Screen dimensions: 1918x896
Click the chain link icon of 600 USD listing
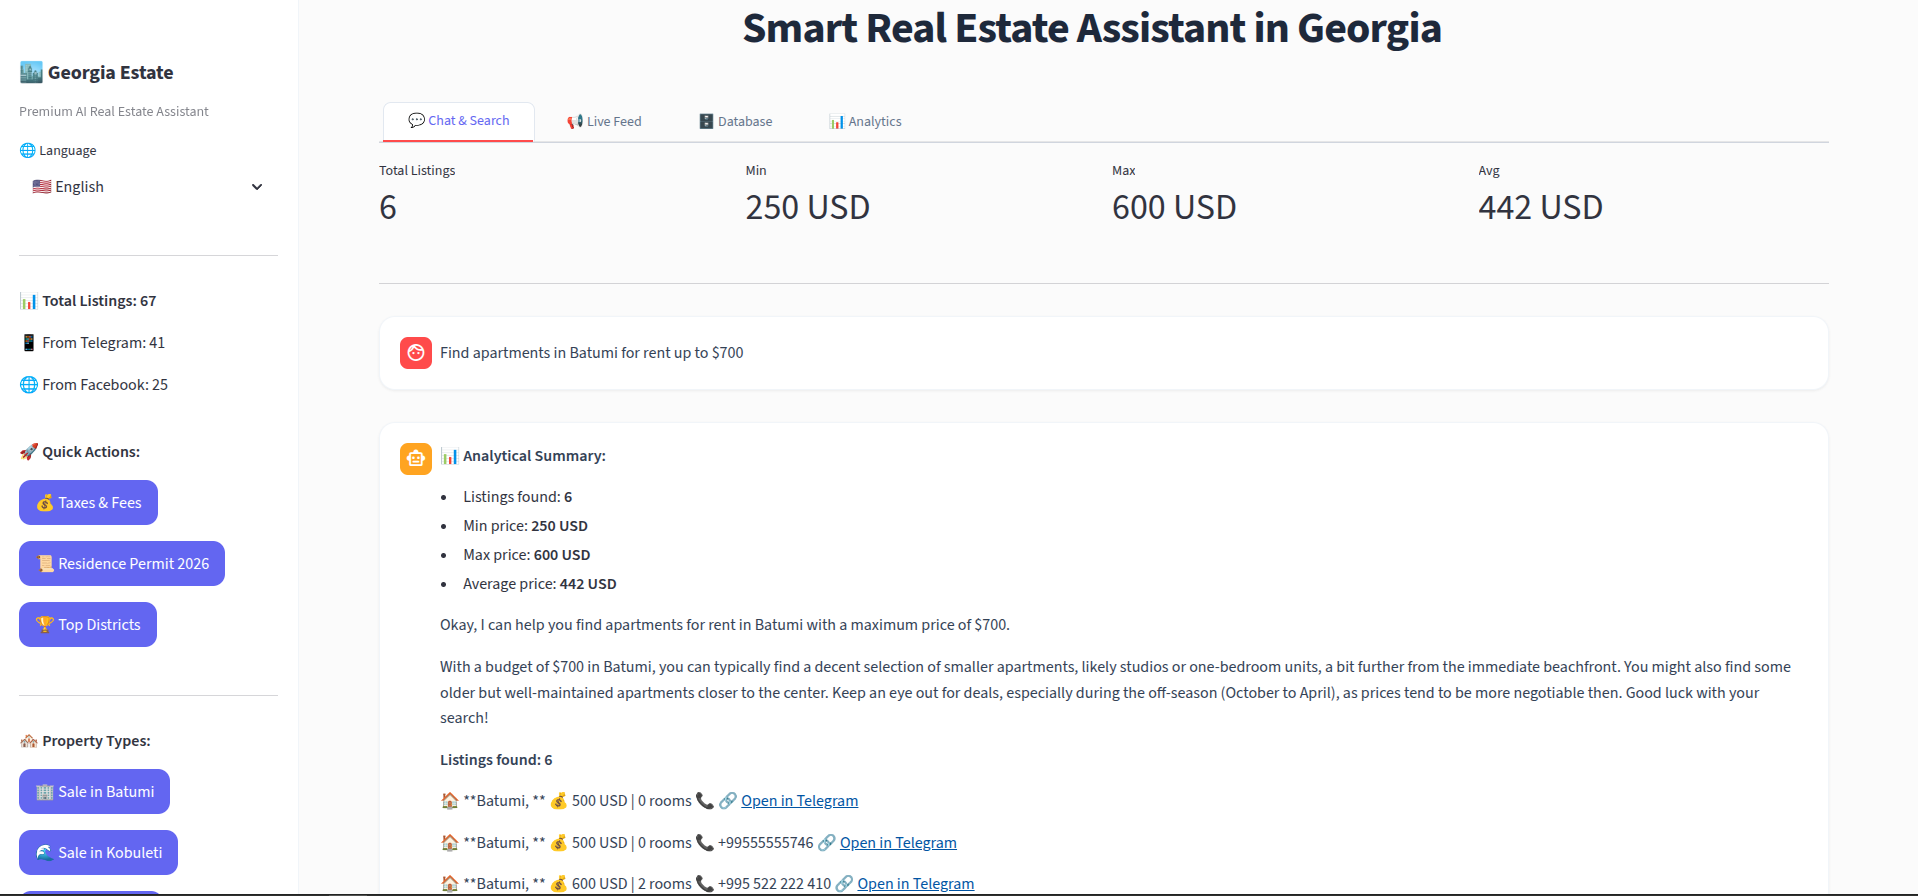(844, 884)
